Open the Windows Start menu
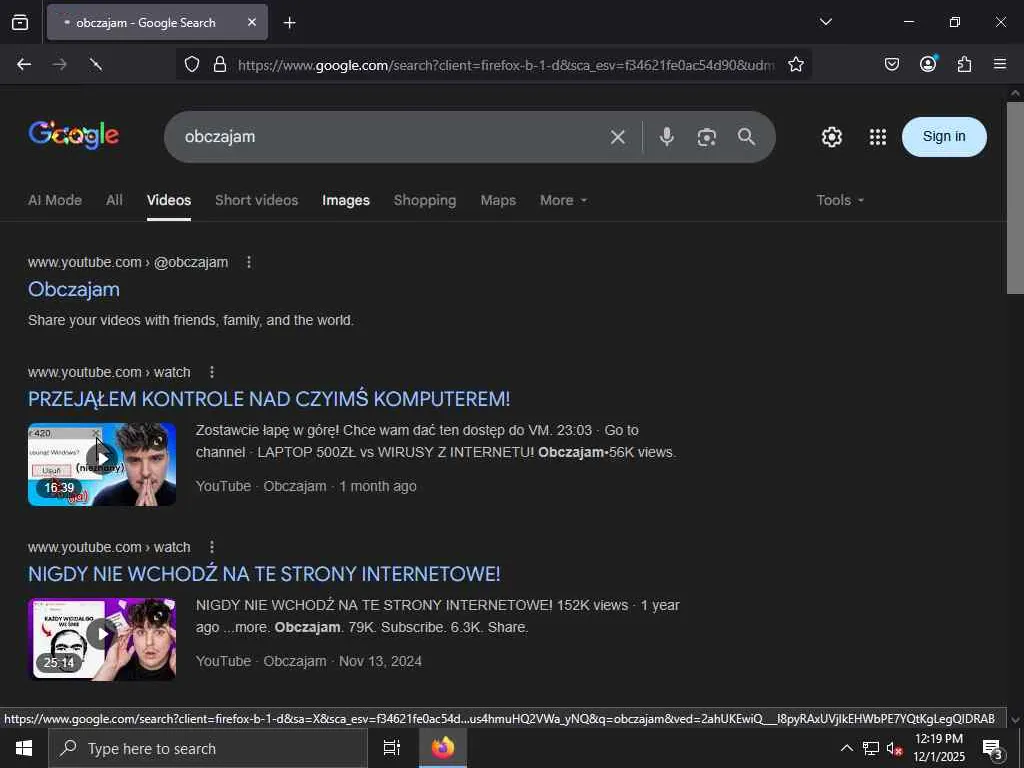 click(x=24, y=748)
